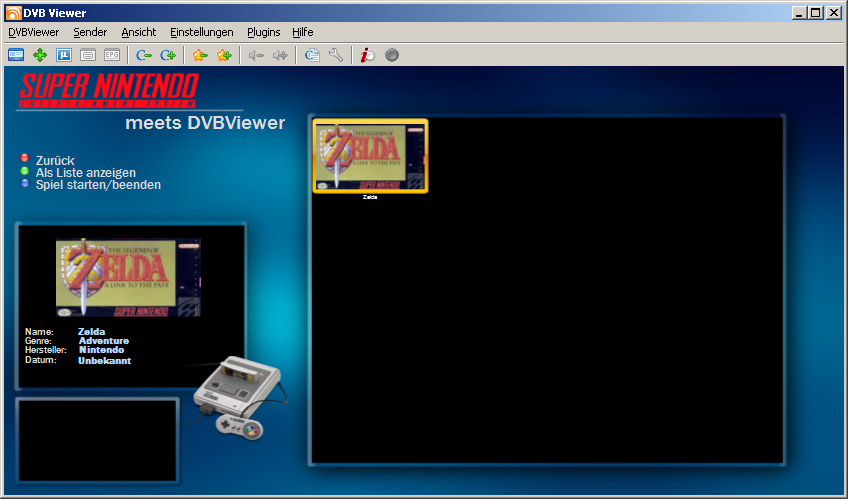Open settings via the wrench icon
The width and height of the screenshot is (848, 499).
tap(336, 55)
